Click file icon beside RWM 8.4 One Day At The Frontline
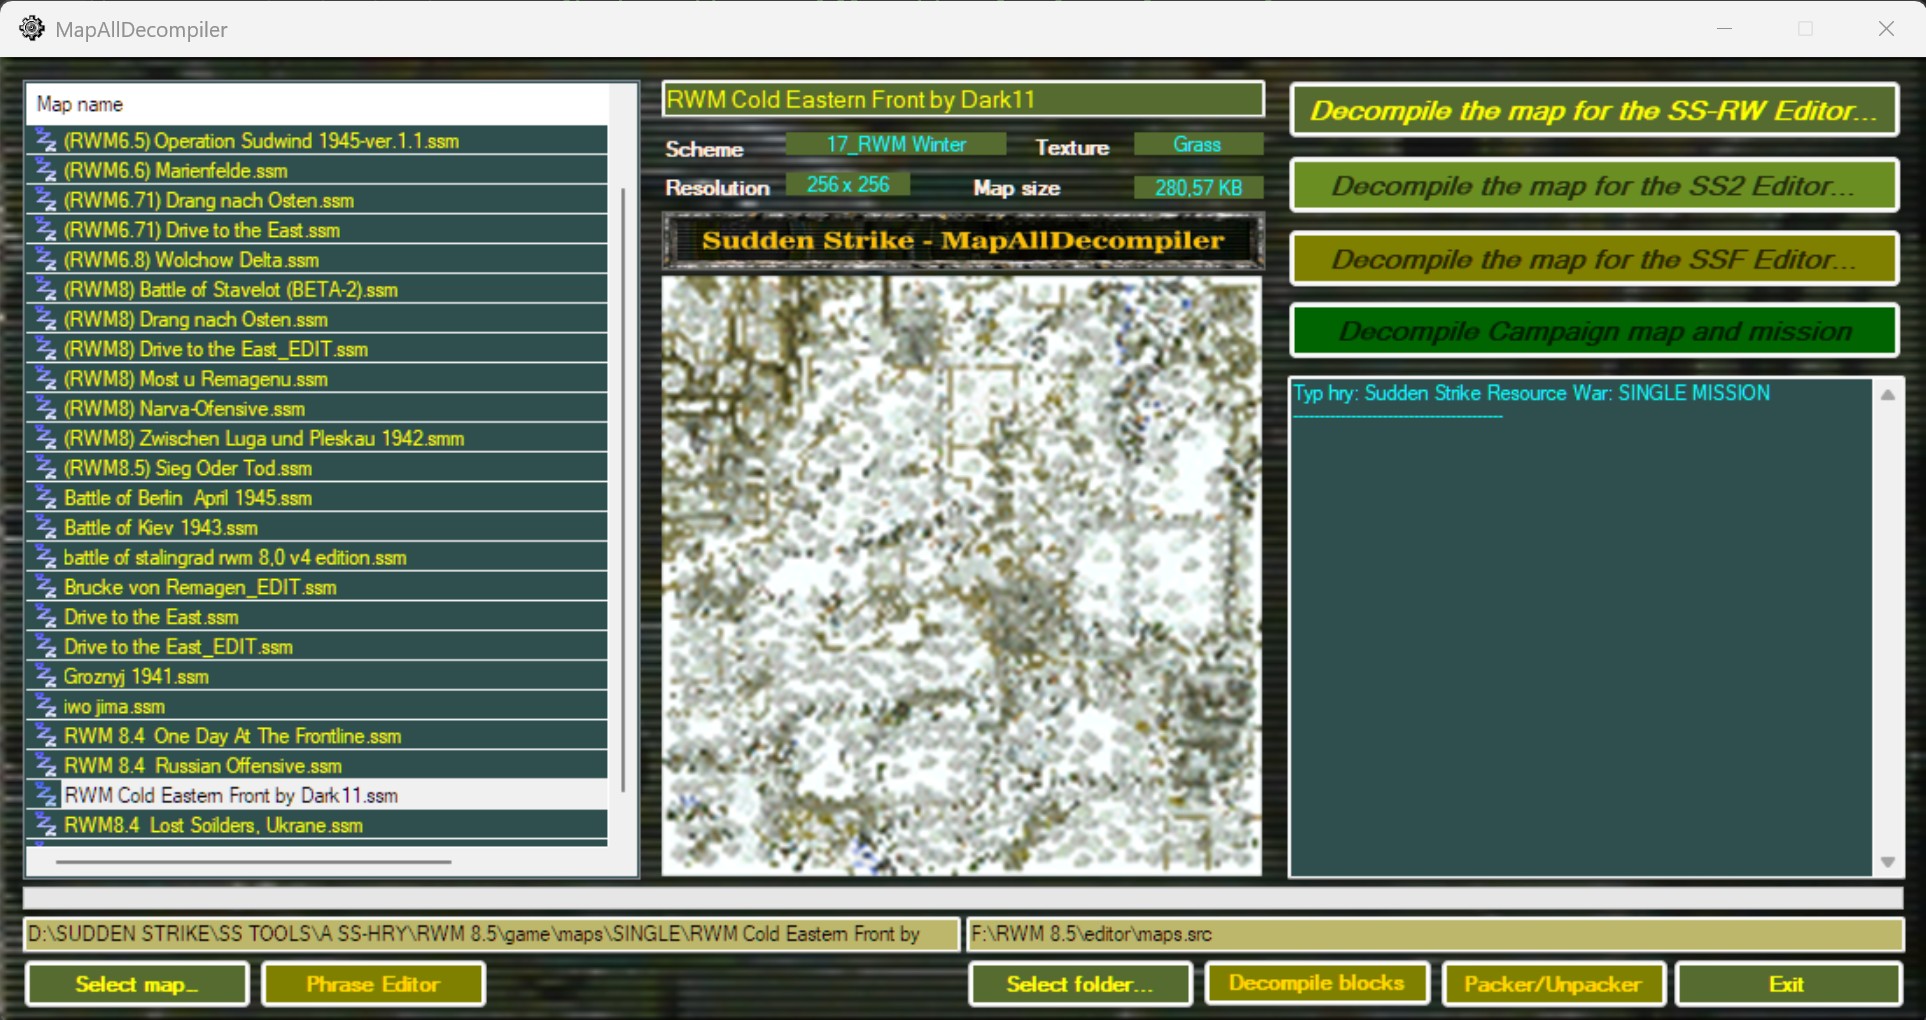 46,736
